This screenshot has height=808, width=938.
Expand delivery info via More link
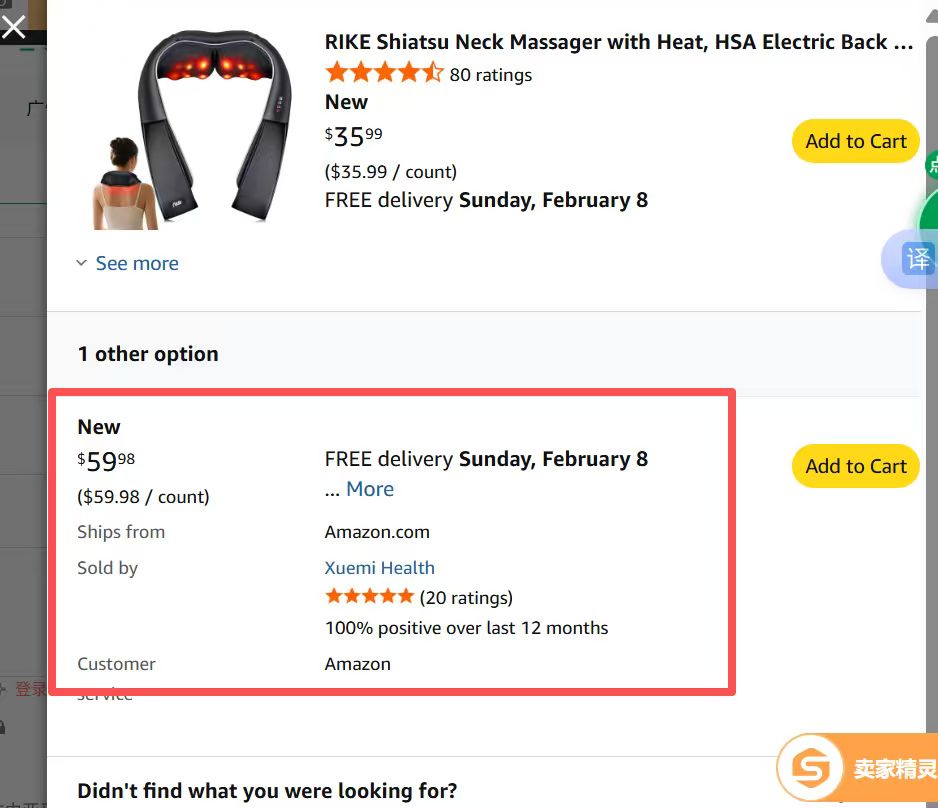click(x=369, y=489)
